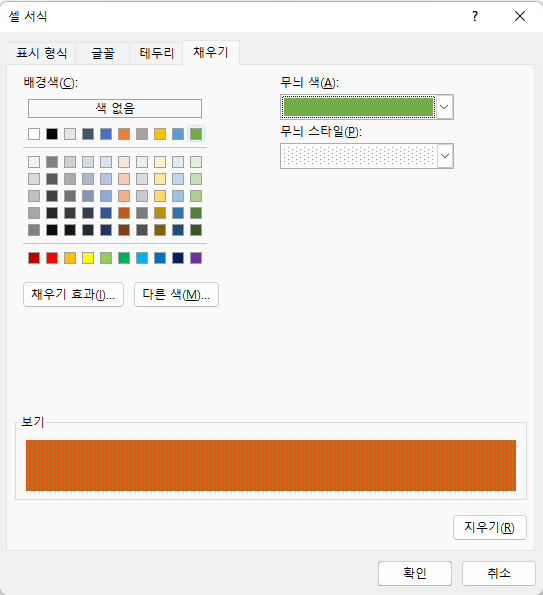
Task: Click the help question mark icon
Action: (x=475, y=16)
